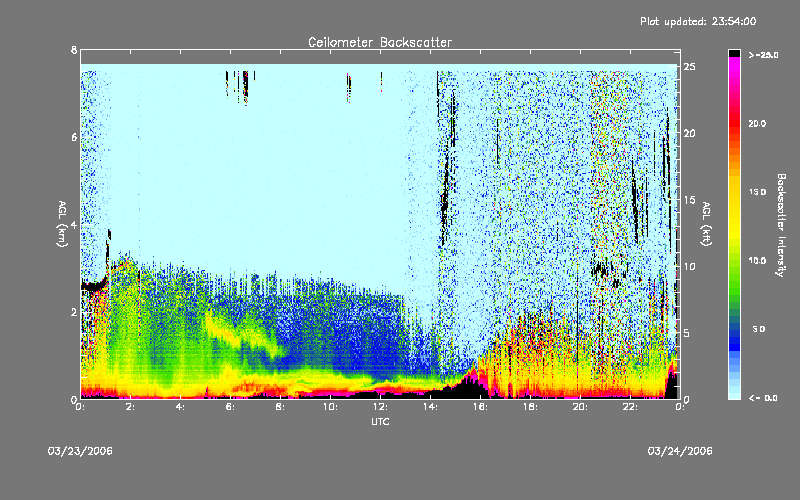Click the '14:' hour label on the UTC axis

point(430,407)
